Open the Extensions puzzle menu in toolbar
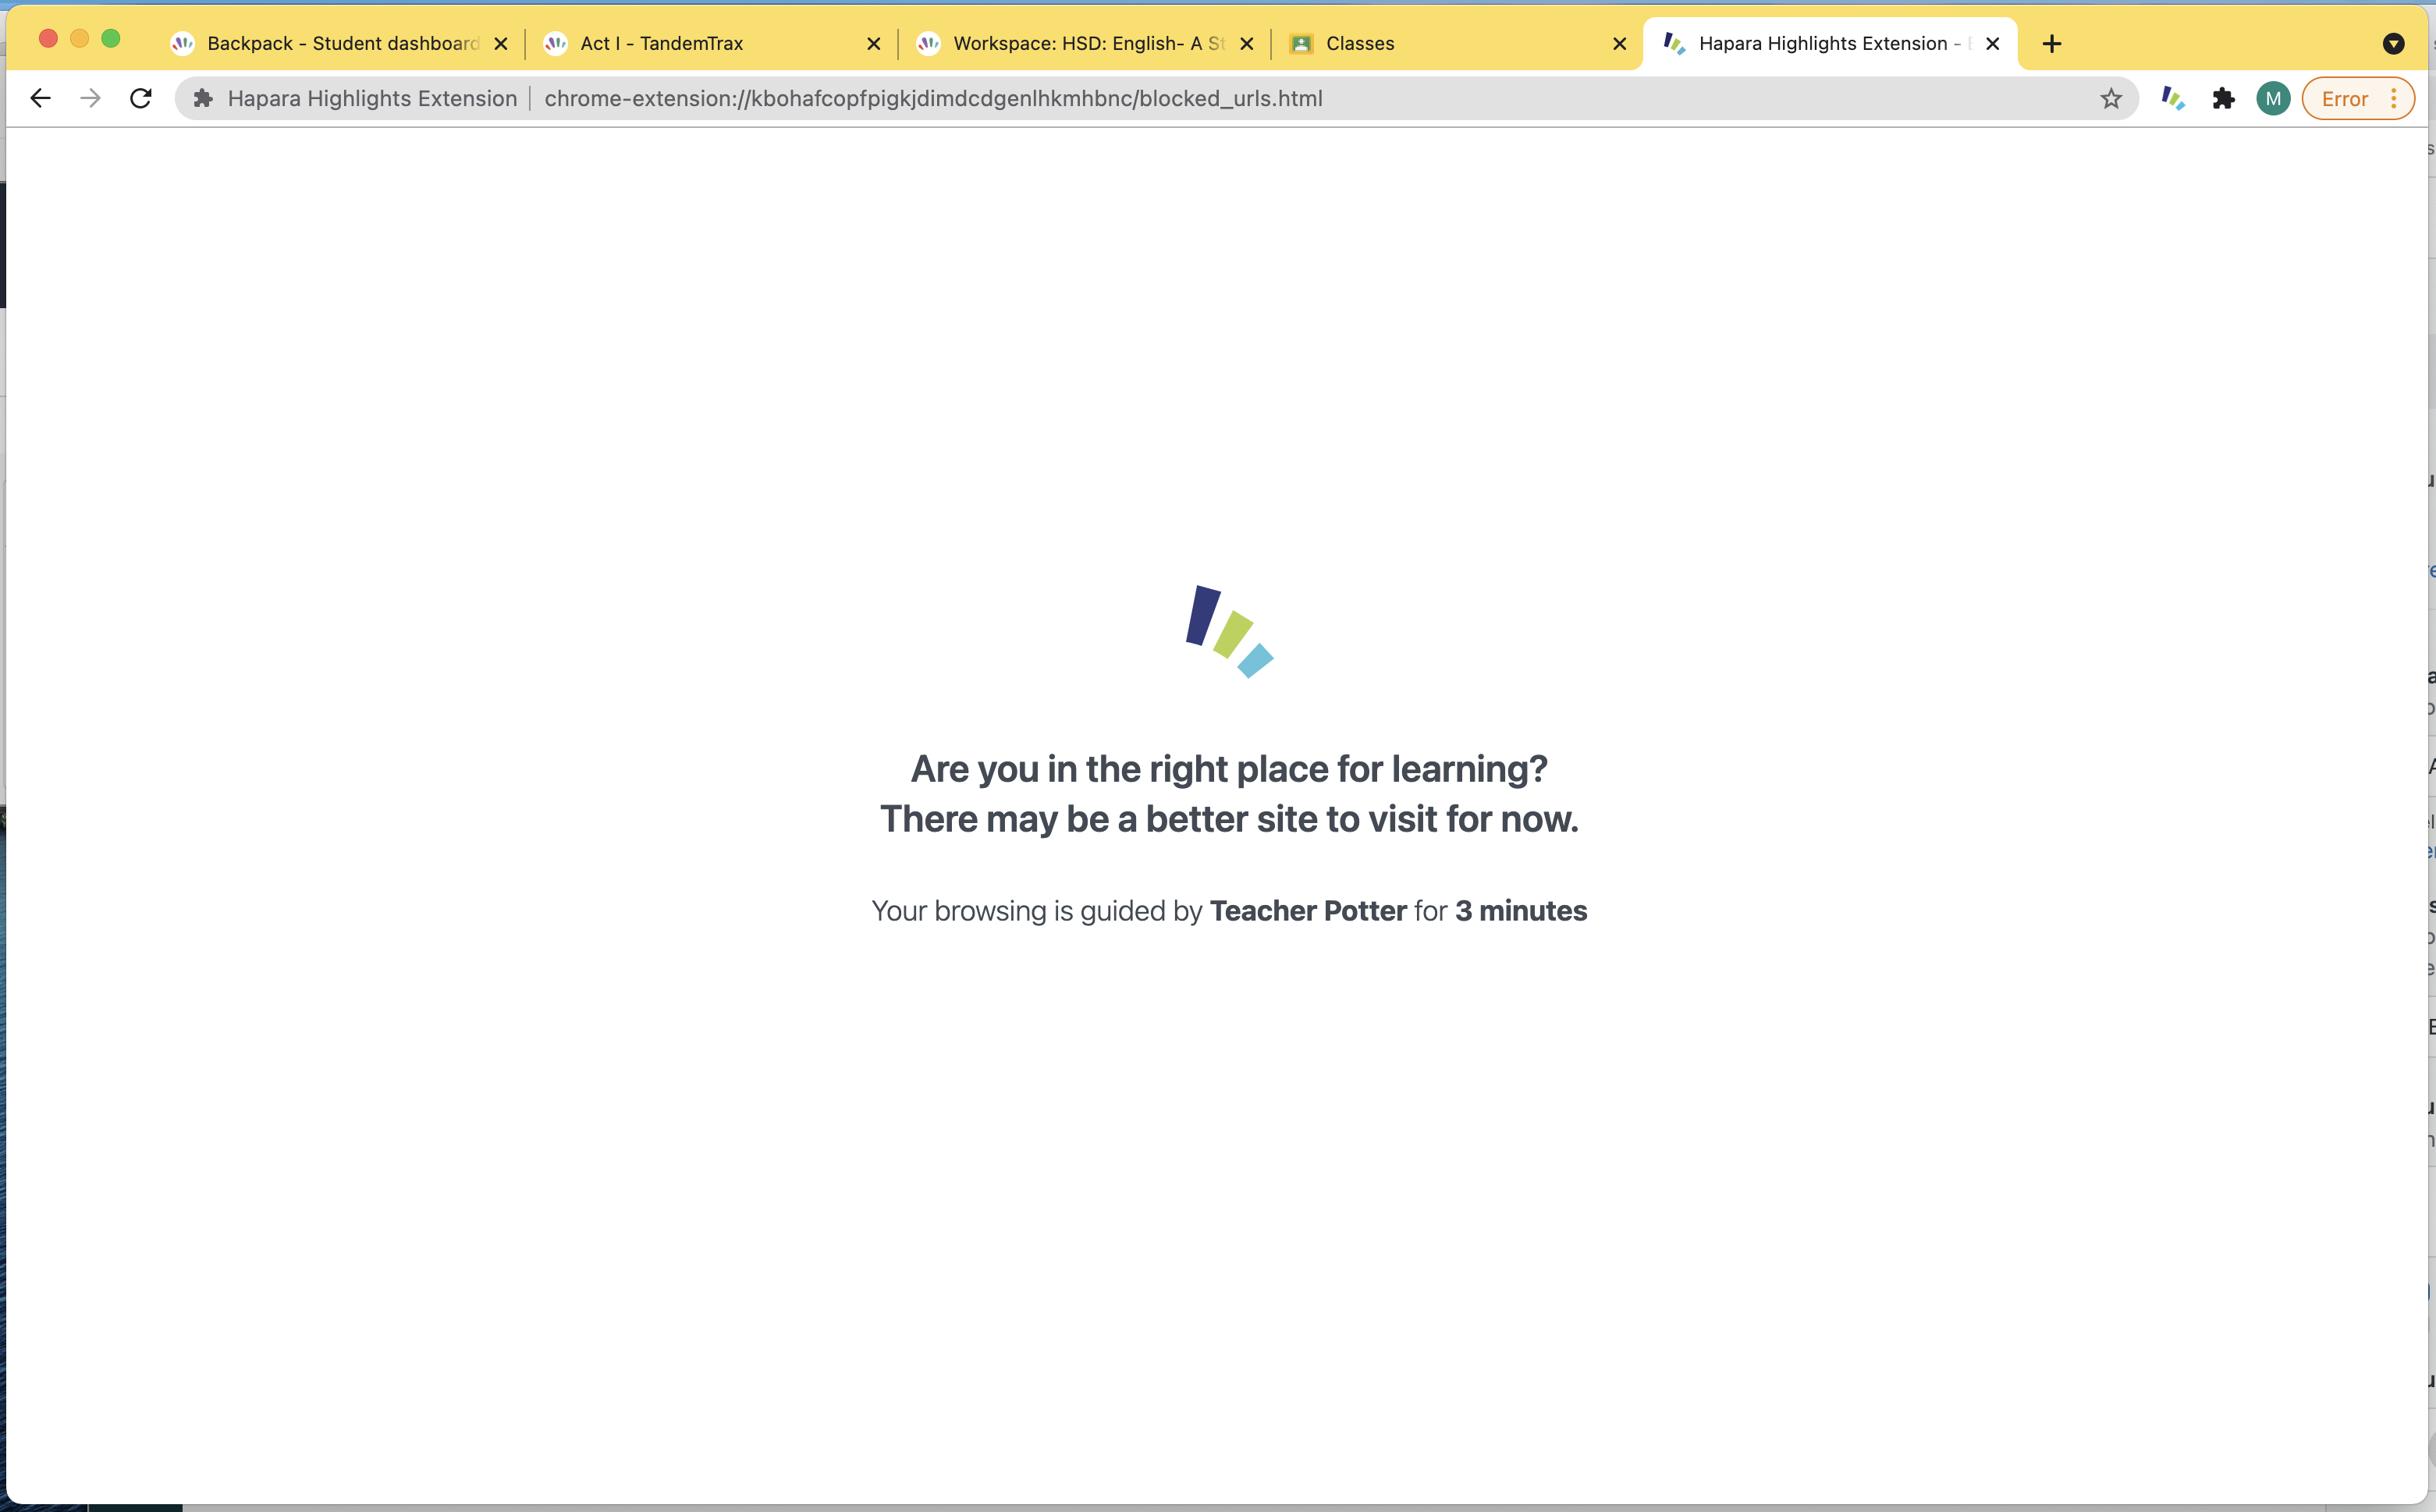 (x=2223, y=98)
